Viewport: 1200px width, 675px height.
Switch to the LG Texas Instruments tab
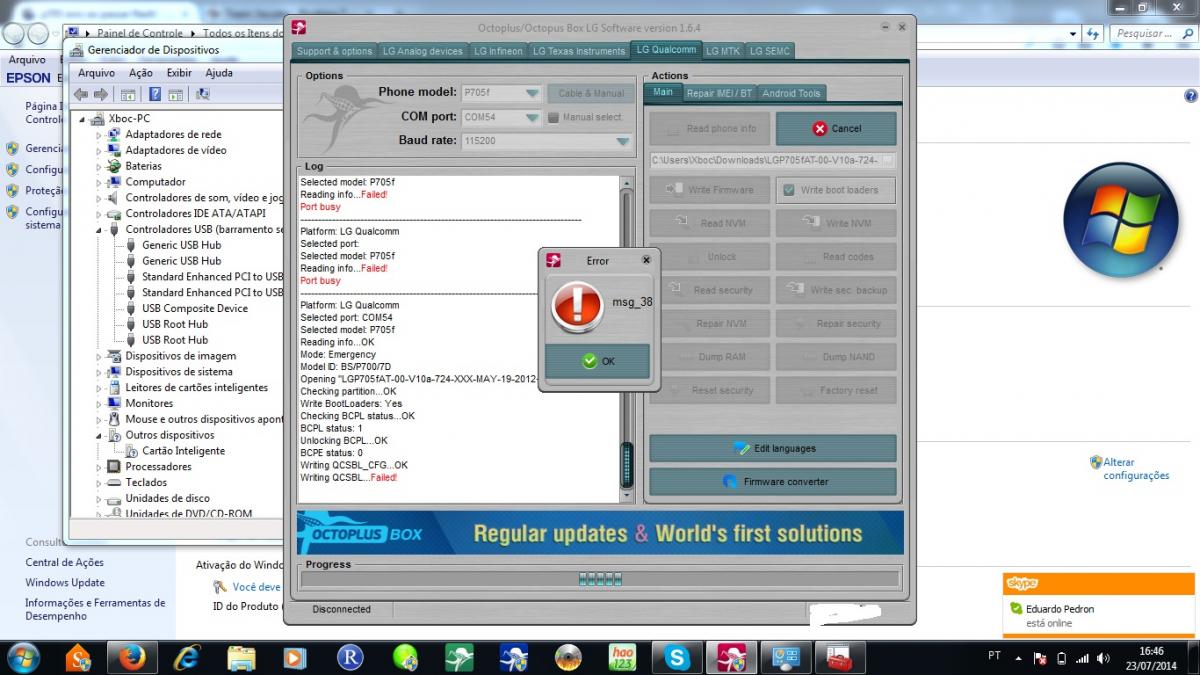tap(579, 51)
